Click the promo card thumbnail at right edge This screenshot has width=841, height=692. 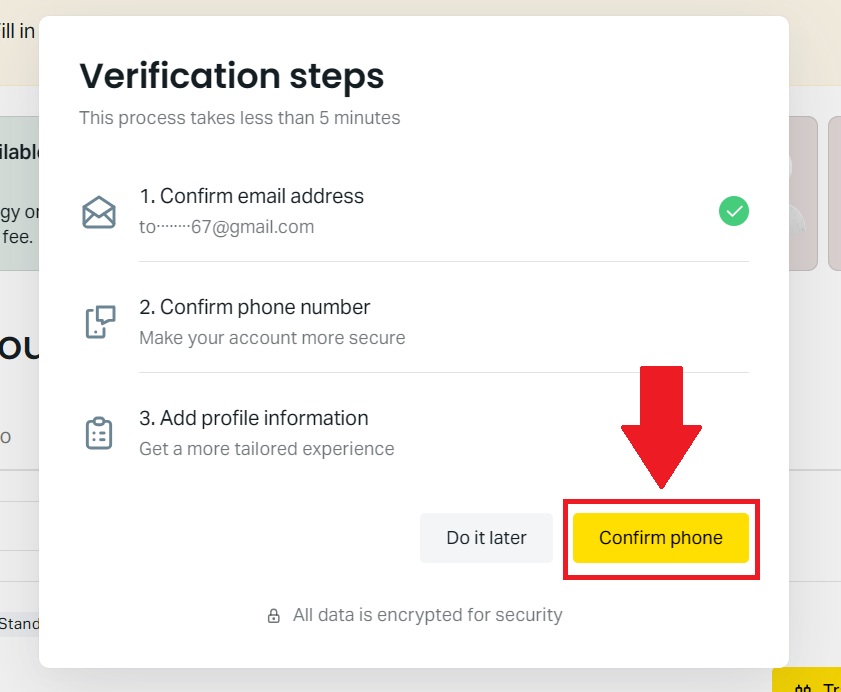pos(805,193)
